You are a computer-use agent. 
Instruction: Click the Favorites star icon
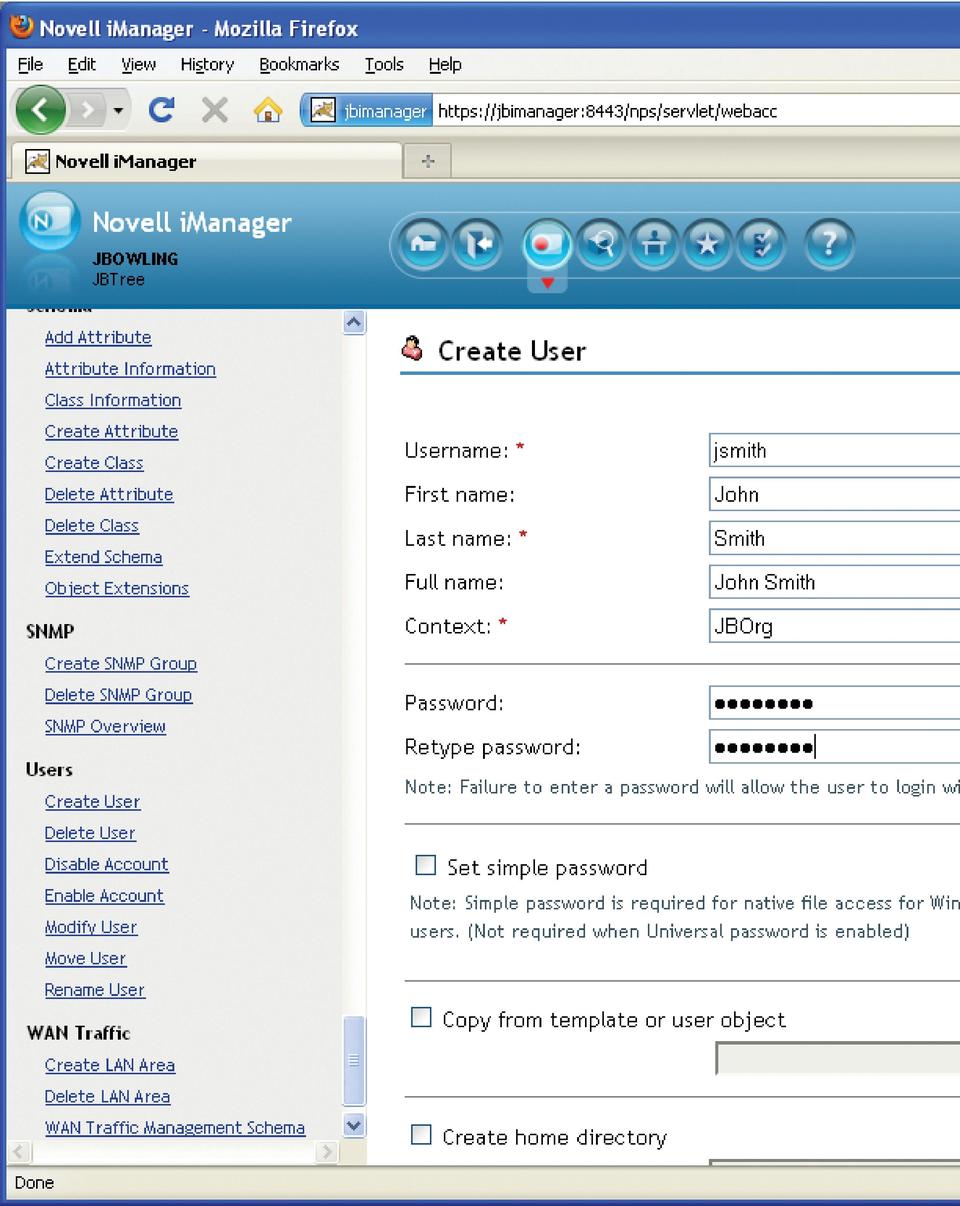click(x=709, y=246)
